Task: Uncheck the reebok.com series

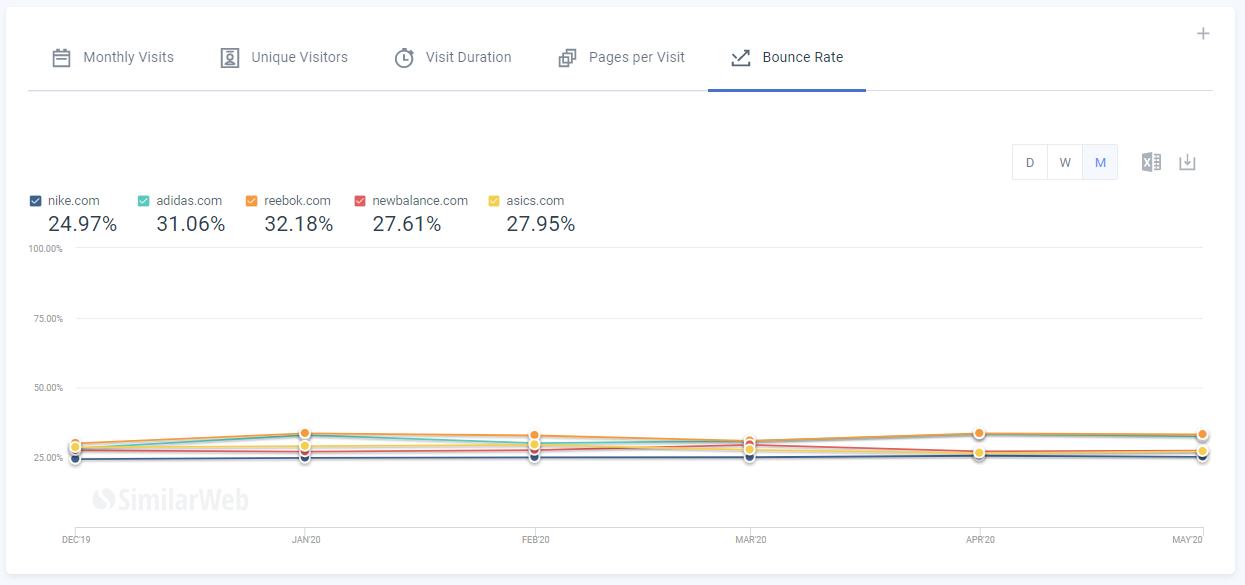Action: tap(252, 201)
